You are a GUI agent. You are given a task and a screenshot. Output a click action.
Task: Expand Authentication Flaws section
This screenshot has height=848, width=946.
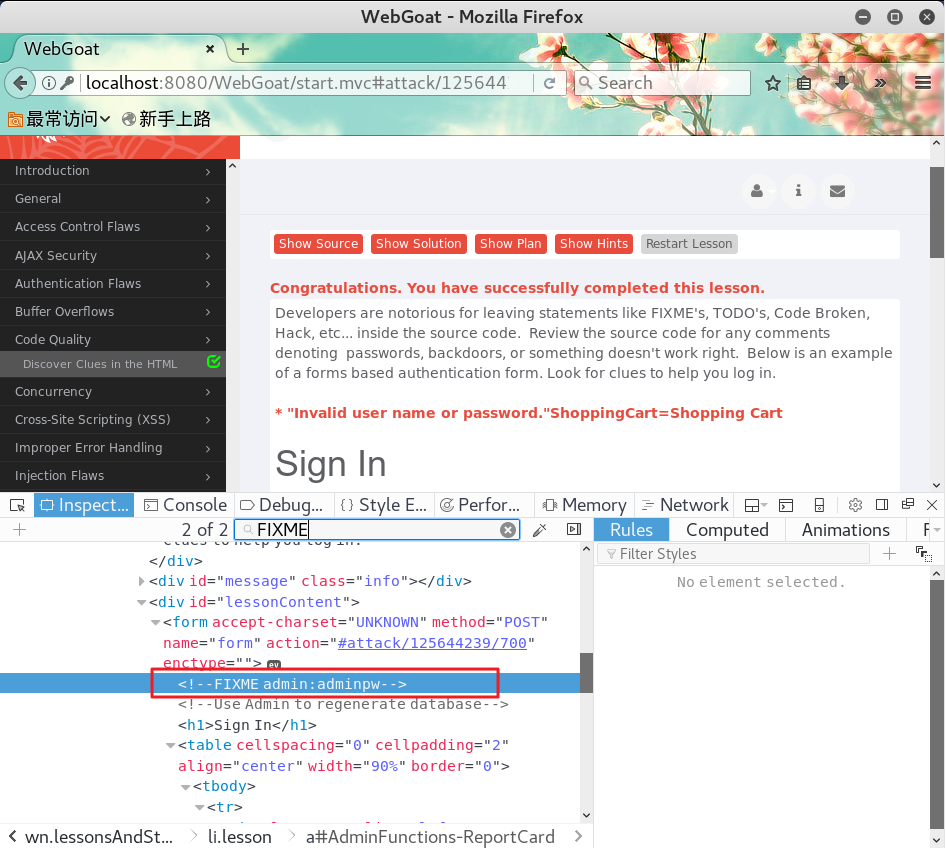point(113,283)
